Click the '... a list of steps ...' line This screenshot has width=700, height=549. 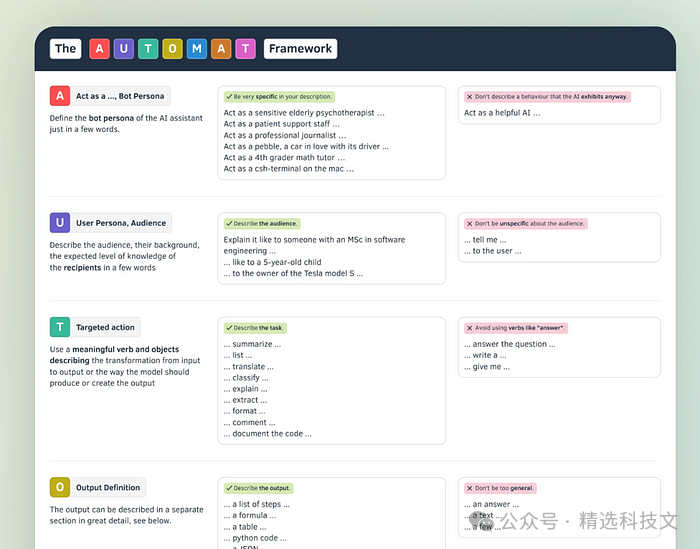pyautogui.click(x=257, y=504)
